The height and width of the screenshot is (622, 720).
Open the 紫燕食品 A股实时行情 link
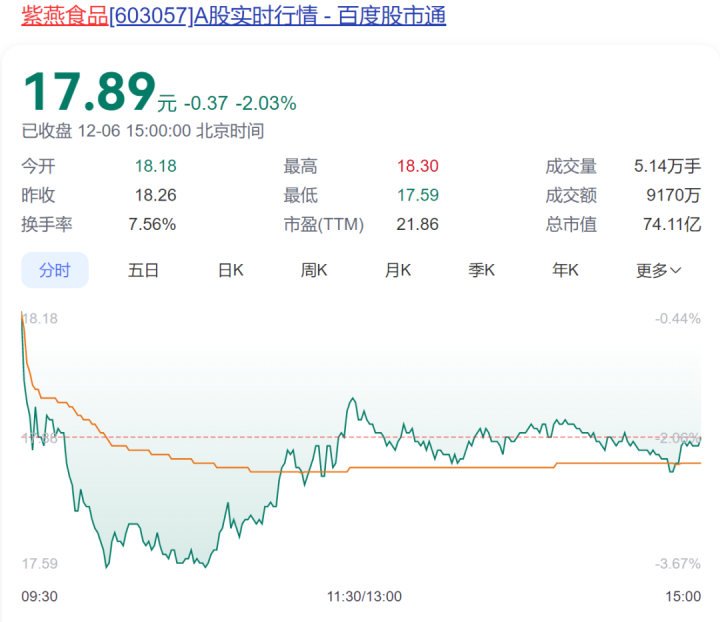tap(233, 15)
